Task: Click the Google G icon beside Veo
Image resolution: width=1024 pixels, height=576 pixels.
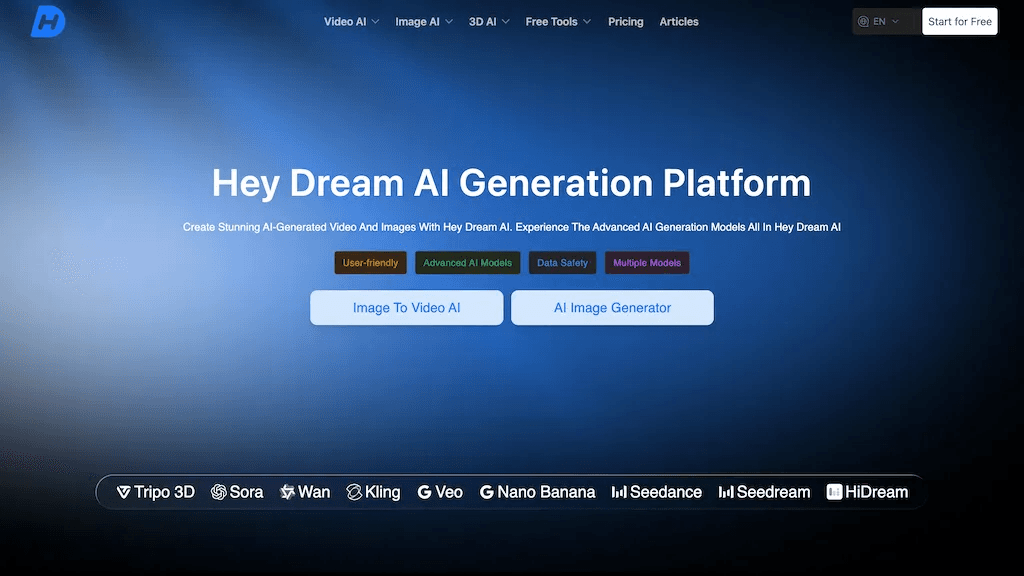Action: click(424, 492)
